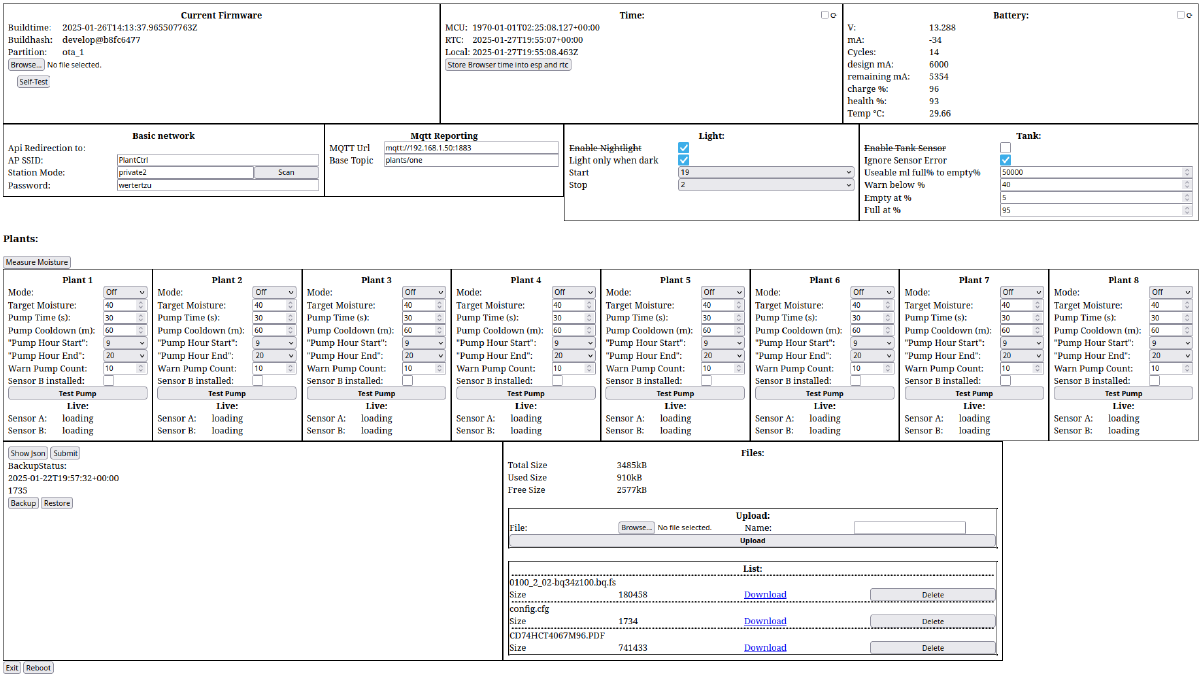Scan for WiFi networks
Screen dimensions: 1200x680
(285, 172)
